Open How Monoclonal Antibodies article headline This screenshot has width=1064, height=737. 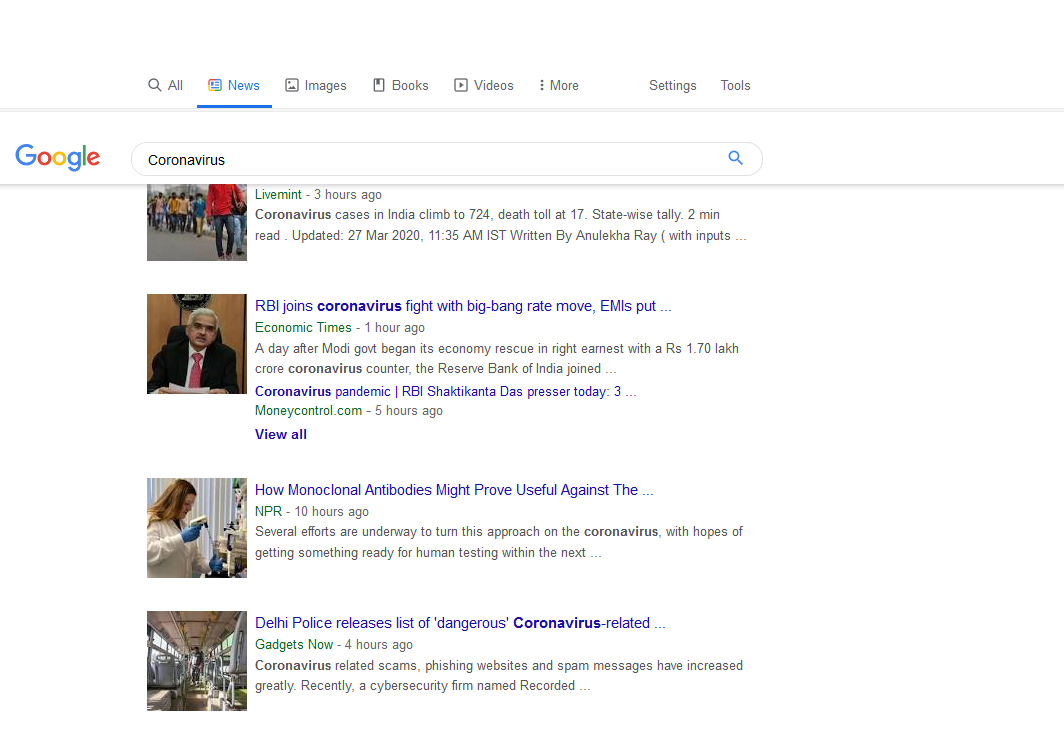(454, 490)
